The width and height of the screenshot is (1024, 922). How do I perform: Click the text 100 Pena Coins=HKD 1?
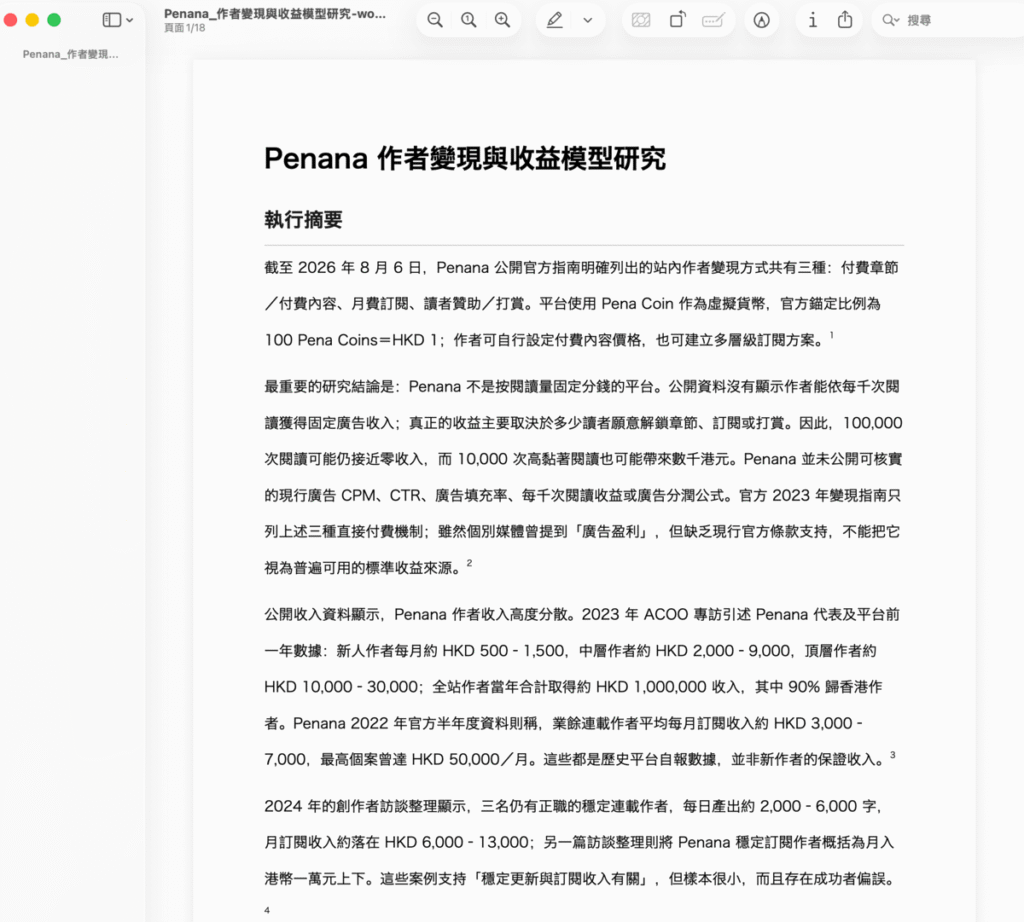pyautogui.click(x=353, y=340)
